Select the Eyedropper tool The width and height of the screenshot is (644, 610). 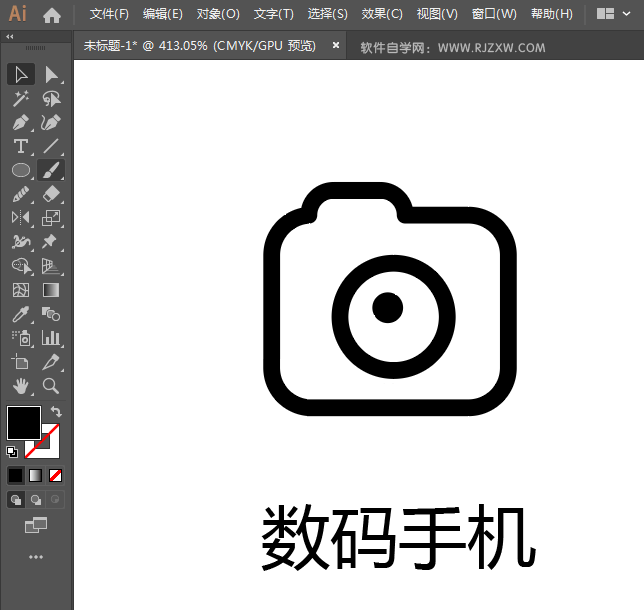point(20,314)
